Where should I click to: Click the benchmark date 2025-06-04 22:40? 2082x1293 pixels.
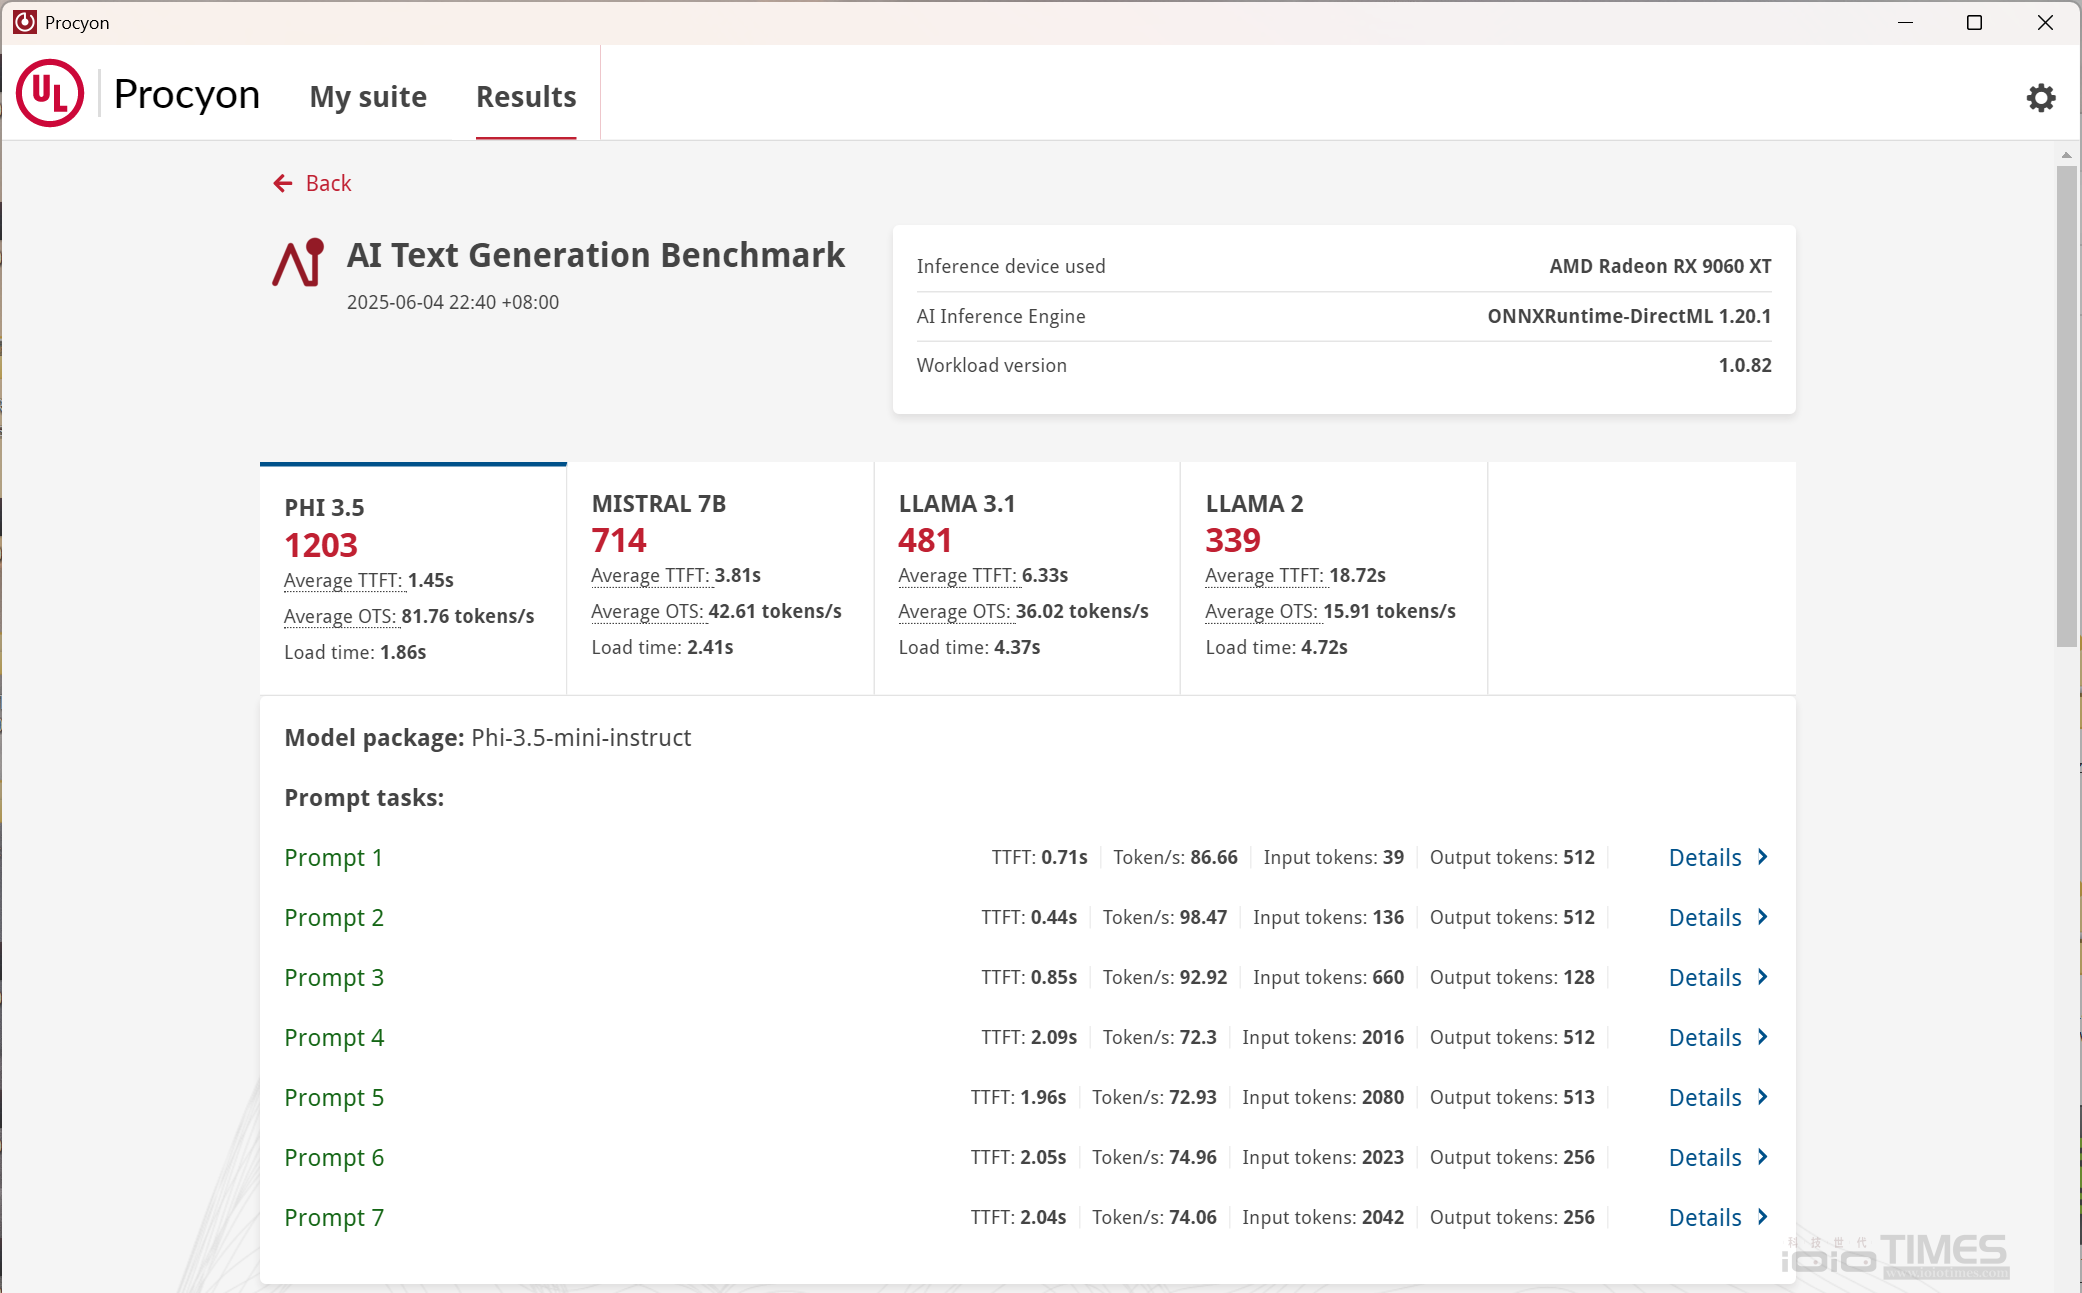click(x=453, y=302)
